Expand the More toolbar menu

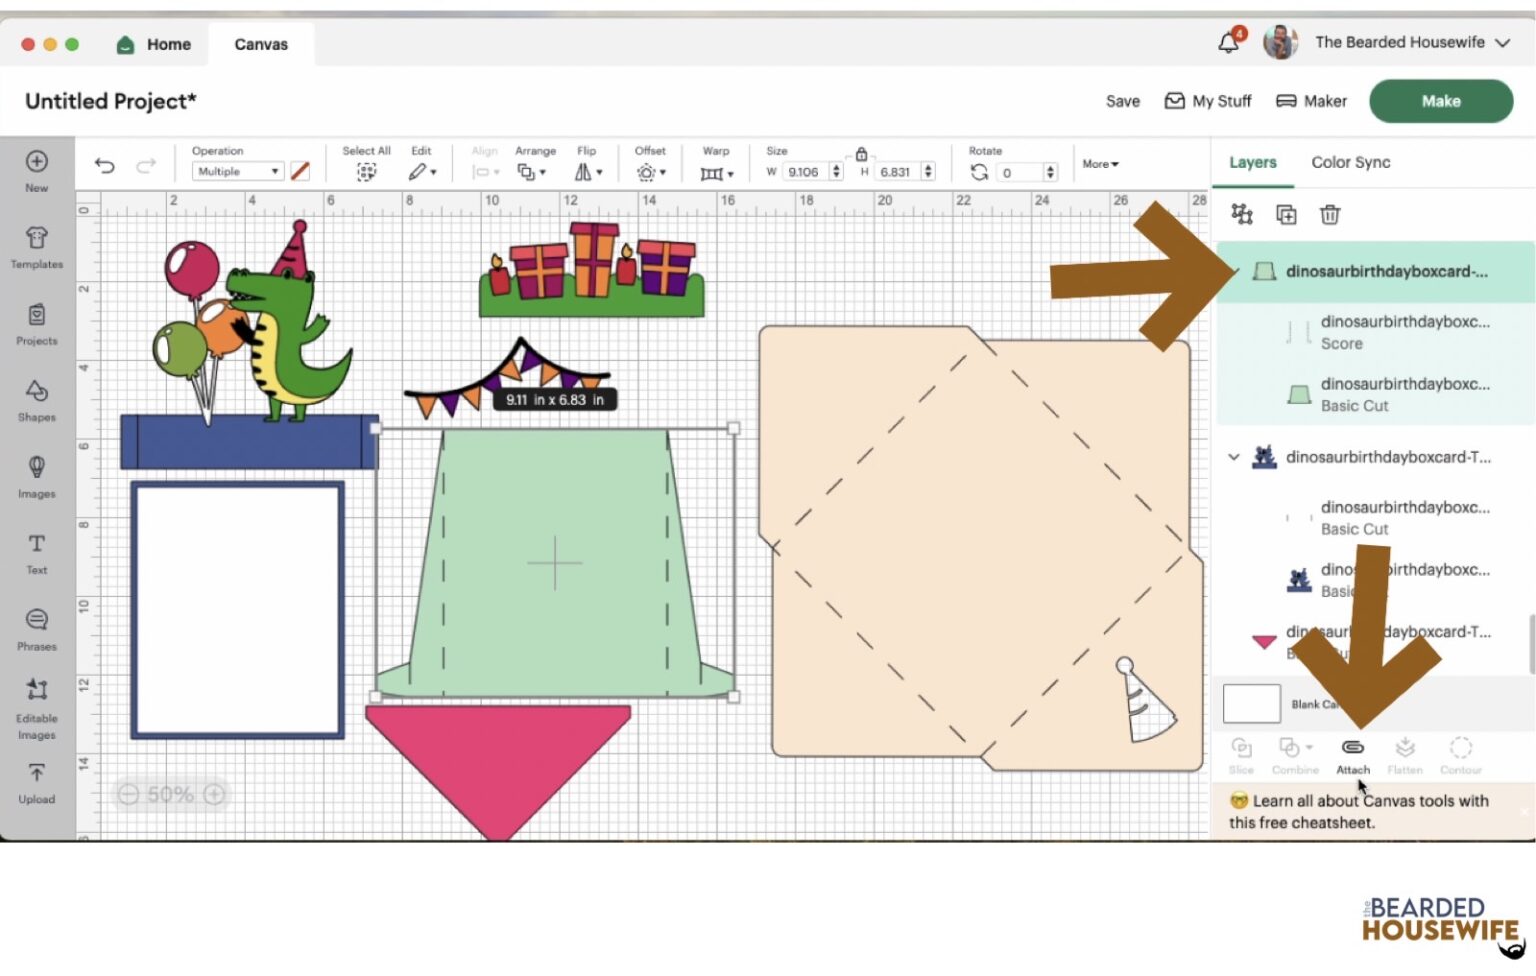tap(1100, 164)
